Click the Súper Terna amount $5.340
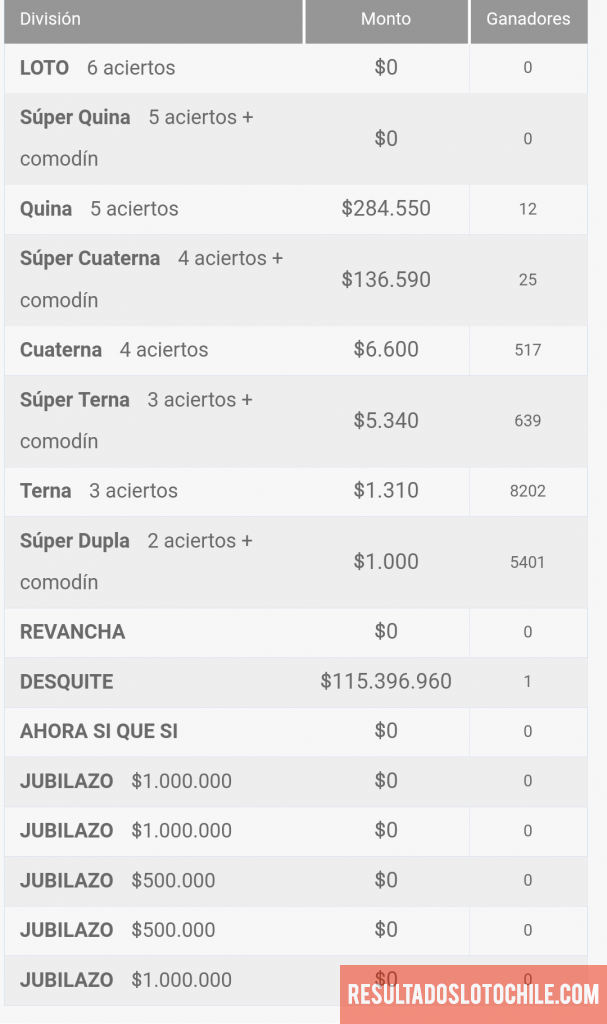The width and height of the screenshot is (607, 1024). 386,421
